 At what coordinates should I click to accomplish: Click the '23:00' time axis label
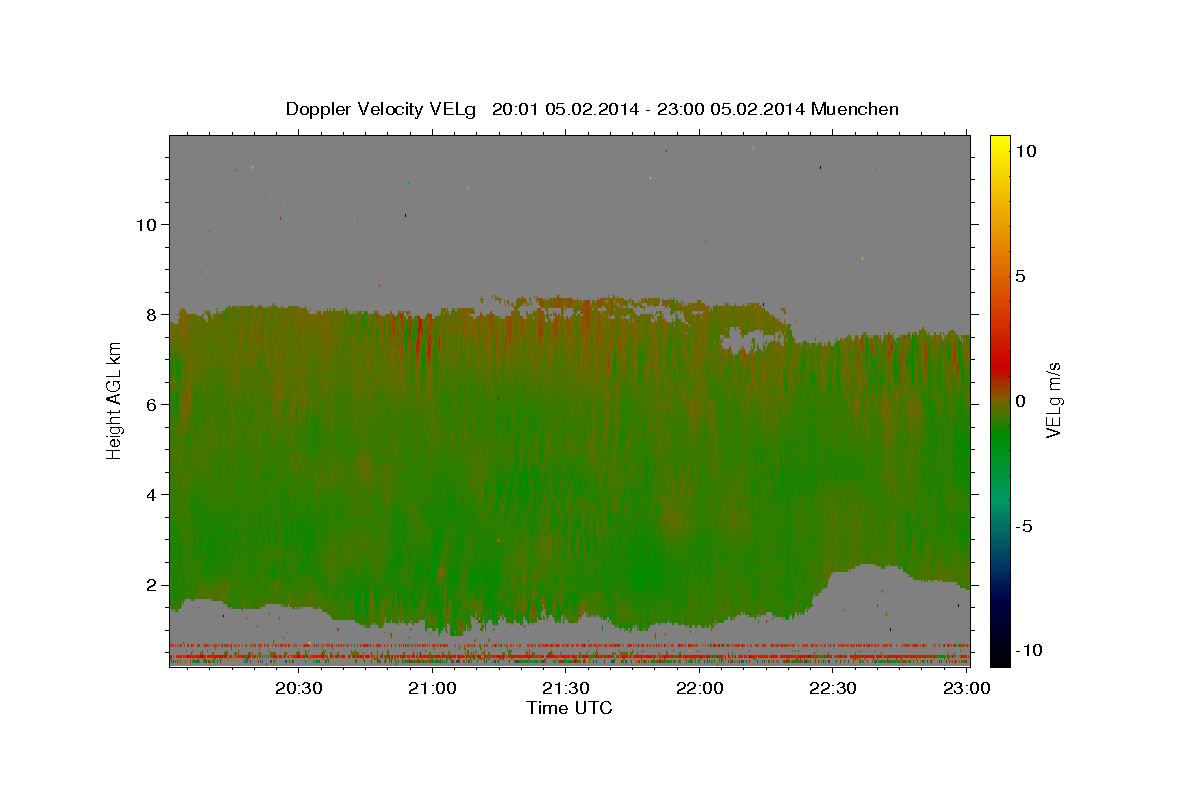point(967,688)
